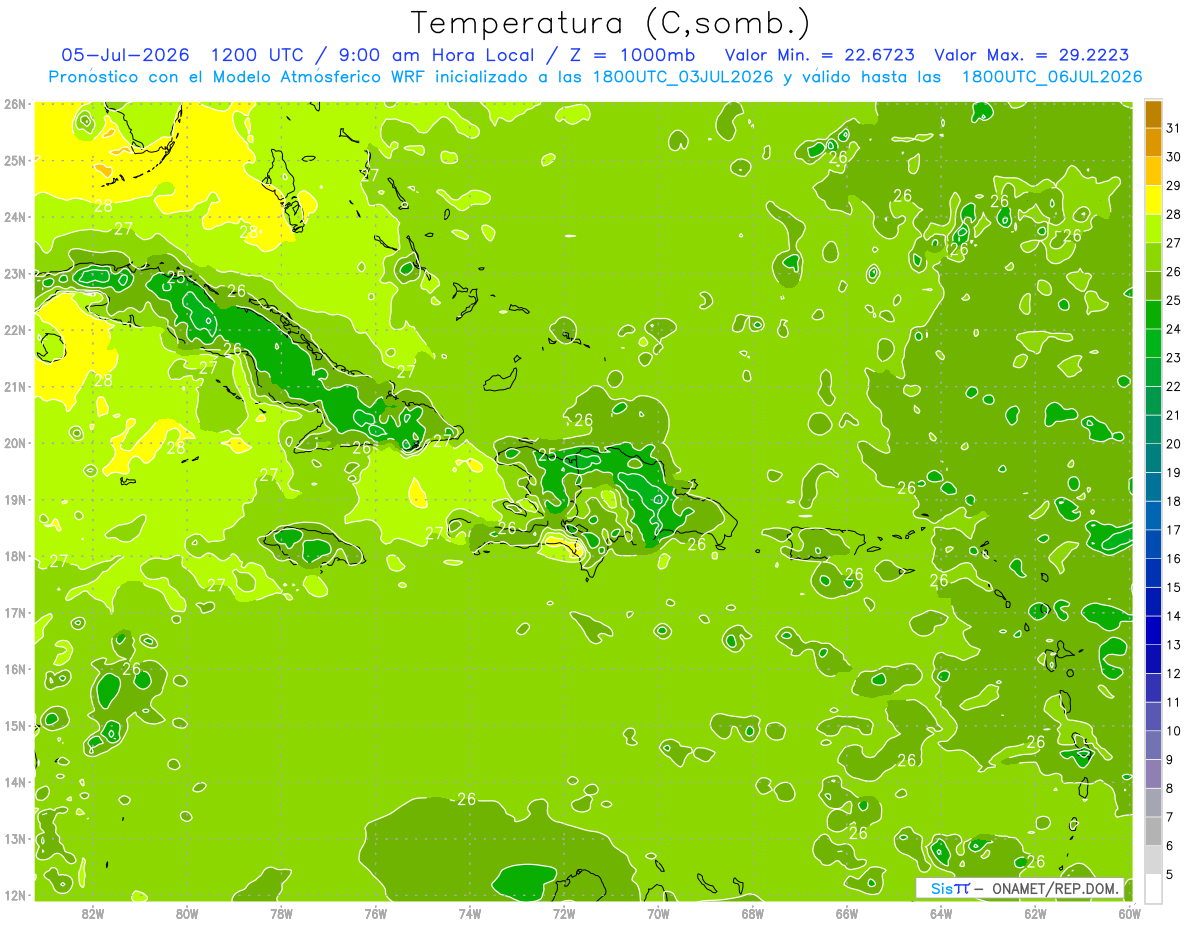Click the orange 30–31 color scale swatch

tap(1153, 142)
